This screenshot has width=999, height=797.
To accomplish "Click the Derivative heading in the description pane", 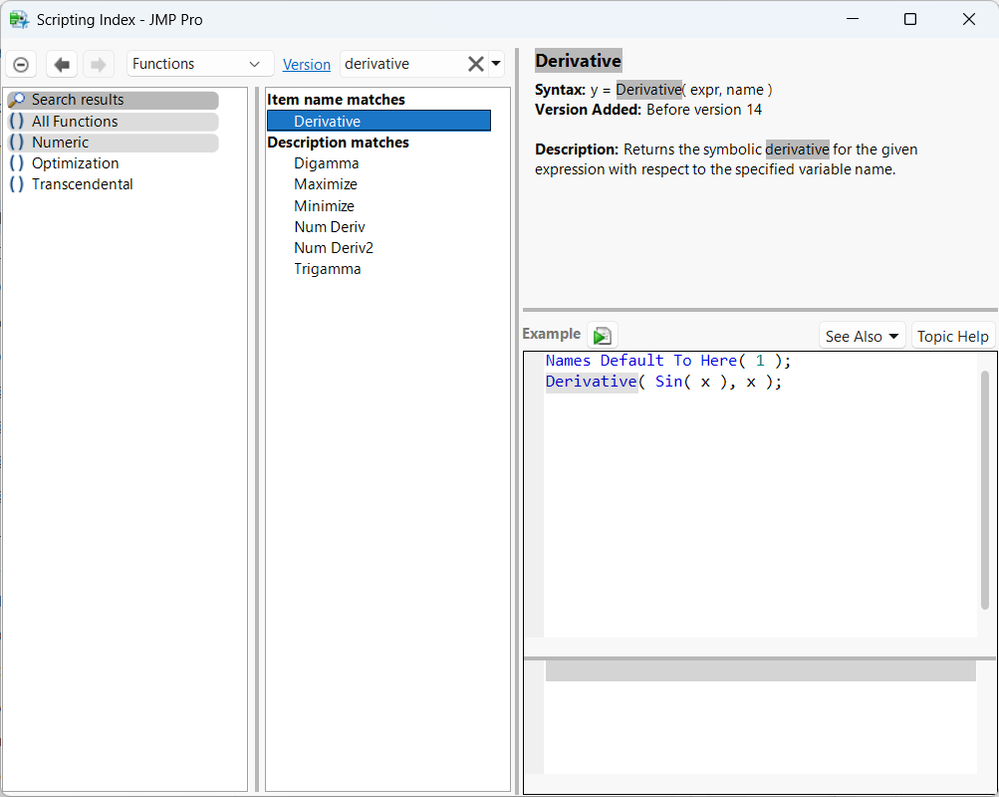I will point(578,61).
